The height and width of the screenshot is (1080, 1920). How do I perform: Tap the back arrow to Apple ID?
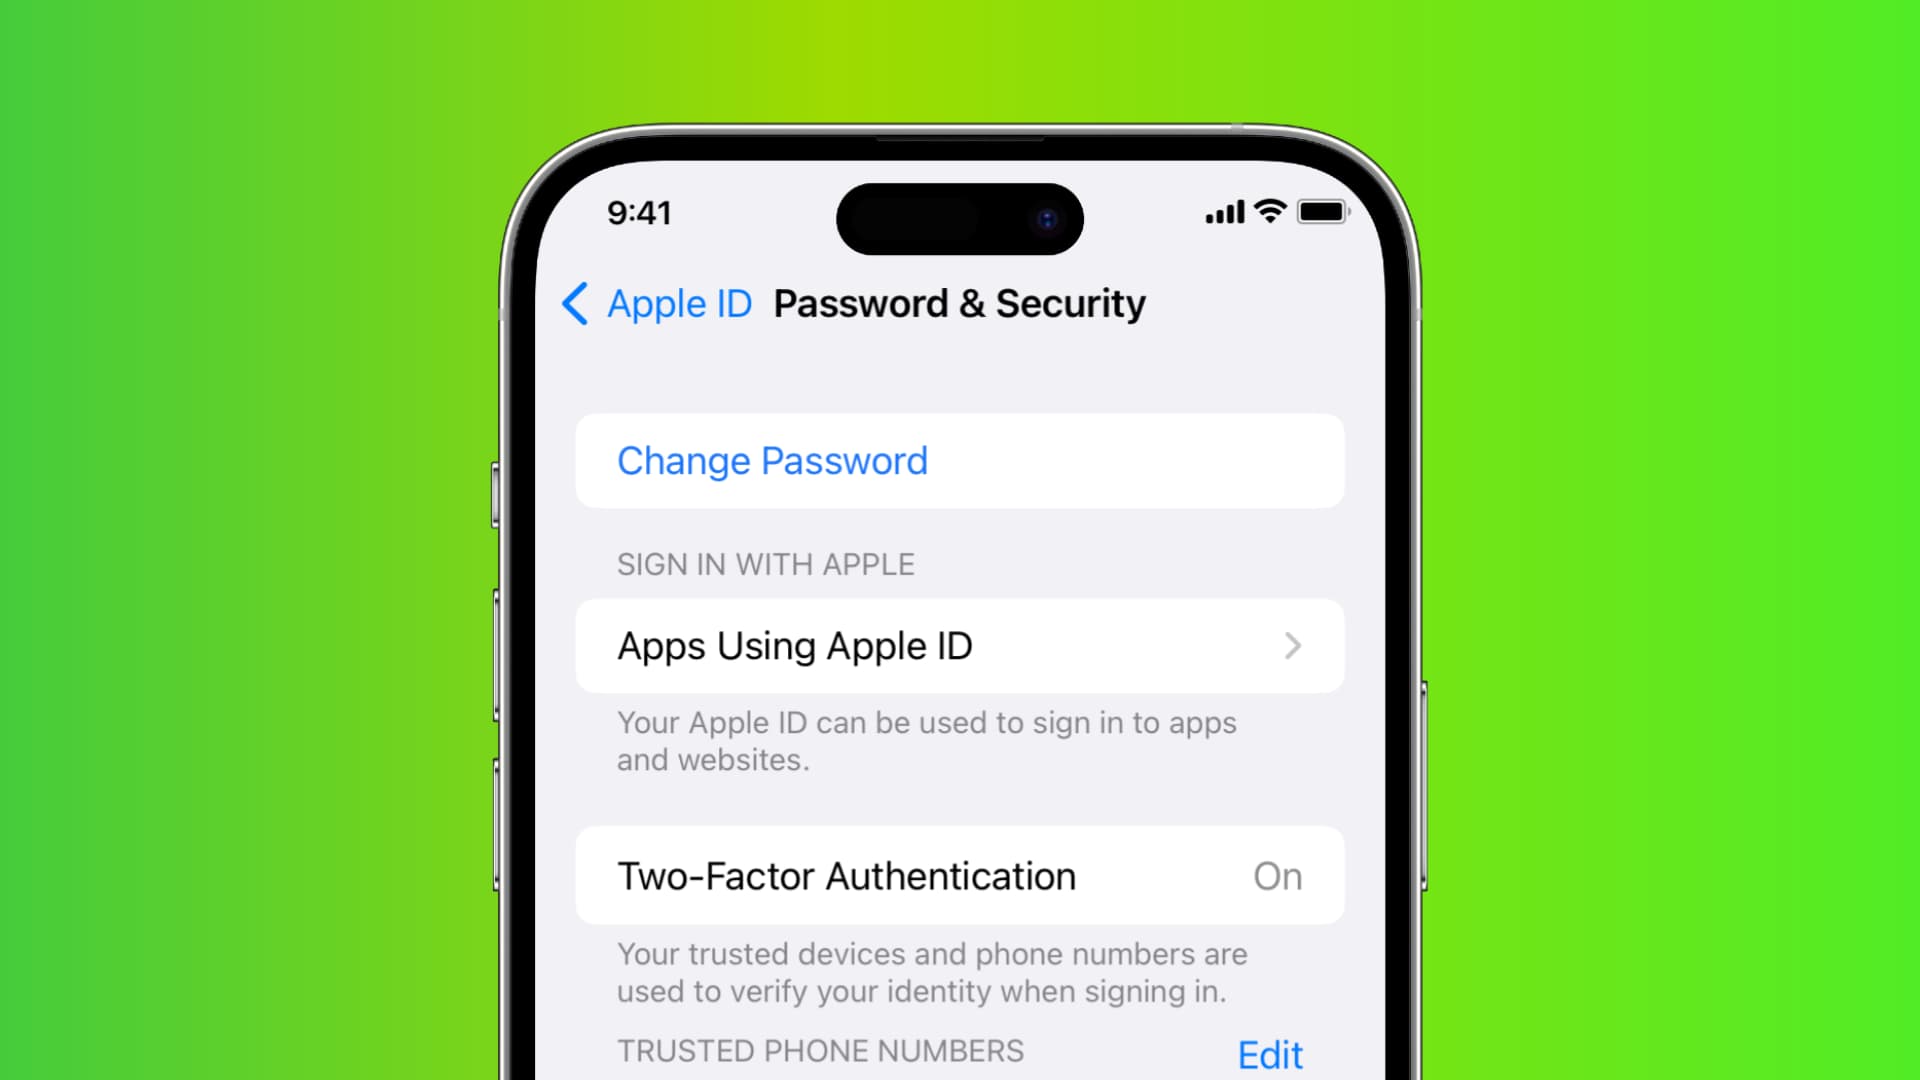point(575,302)
